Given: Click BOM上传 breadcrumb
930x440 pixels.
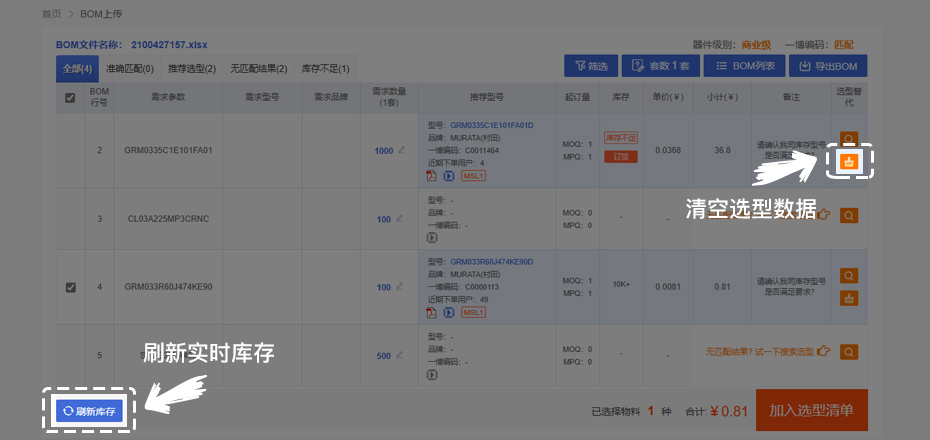Looking at the screenshot, I should pos(101,14).
